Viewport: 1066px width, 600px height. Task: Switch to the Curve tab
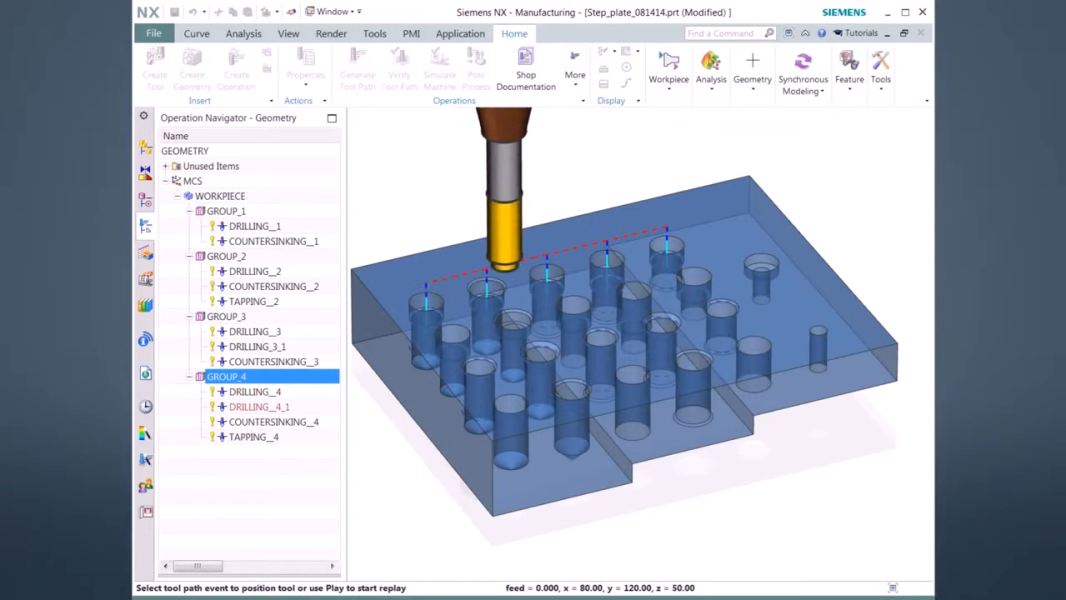pos(196,33)
